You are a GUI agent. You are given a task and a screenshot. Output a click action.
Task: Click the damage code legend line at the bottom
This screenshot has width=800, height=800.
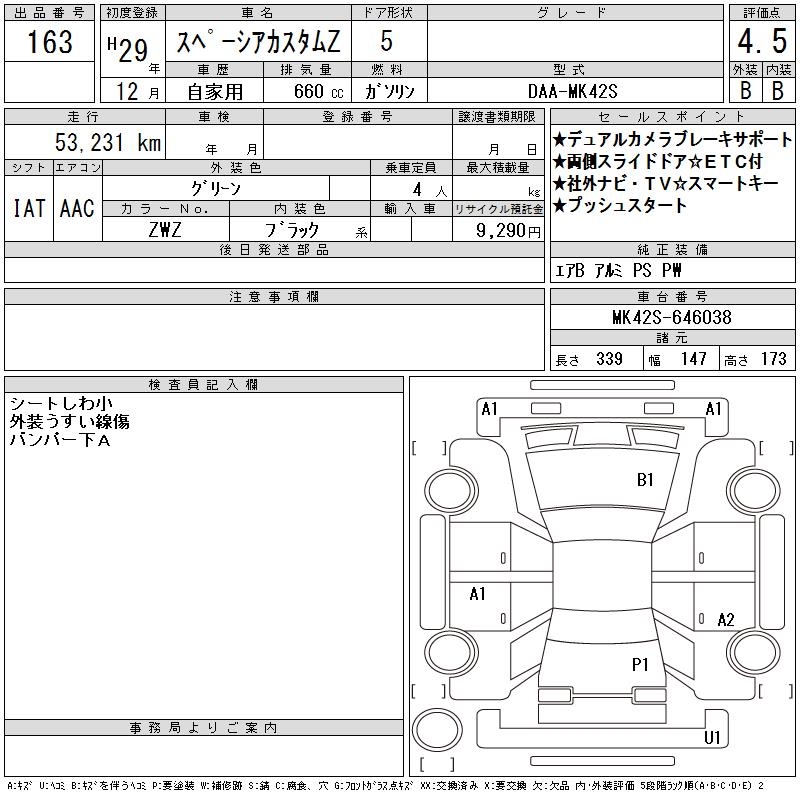point(385,786)
